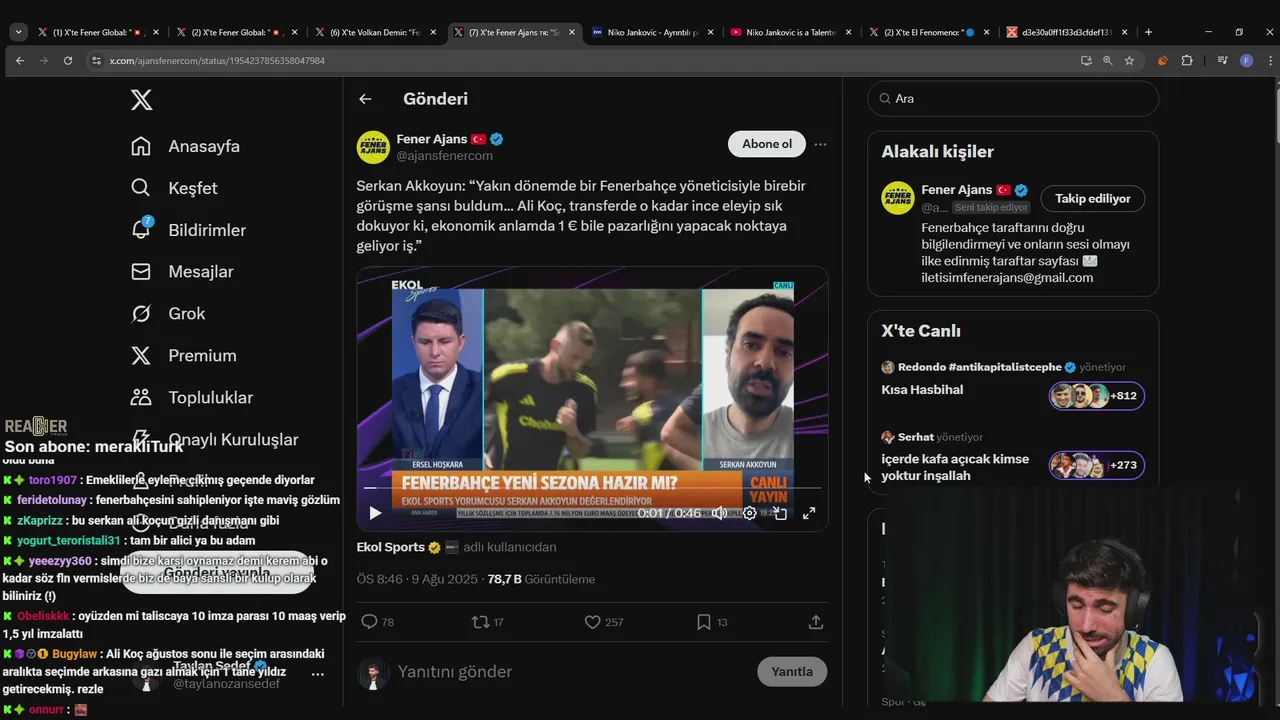Switch to first X'te Fener Global tab
This screenshot has width=1280, height=720.
pos(98,32)
